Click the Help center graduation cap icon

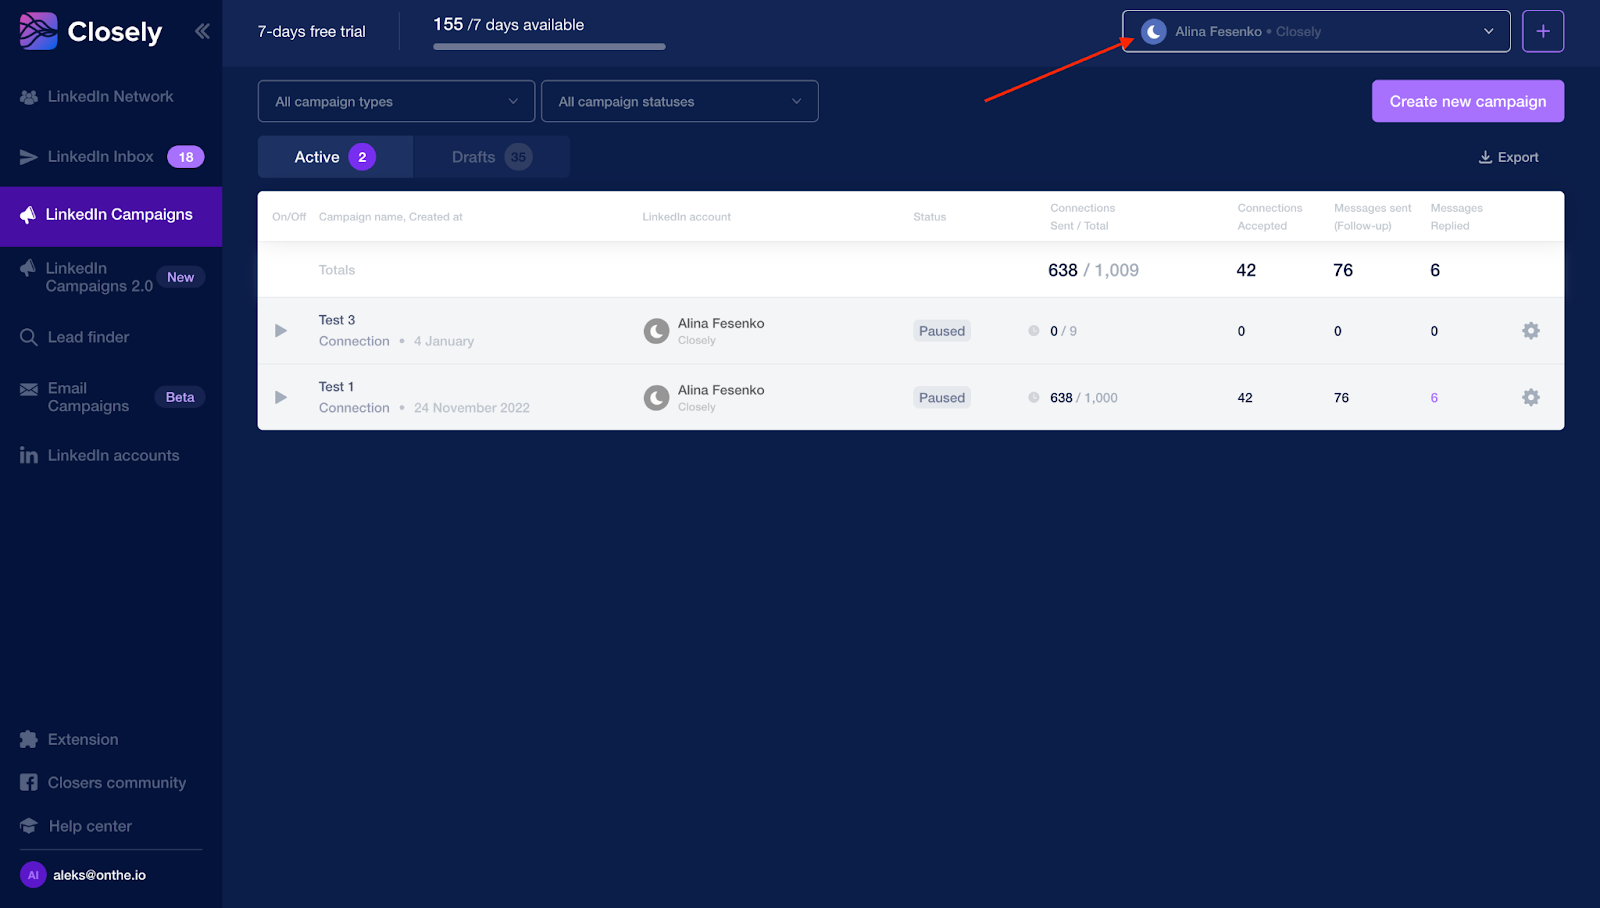coord(29,826)
